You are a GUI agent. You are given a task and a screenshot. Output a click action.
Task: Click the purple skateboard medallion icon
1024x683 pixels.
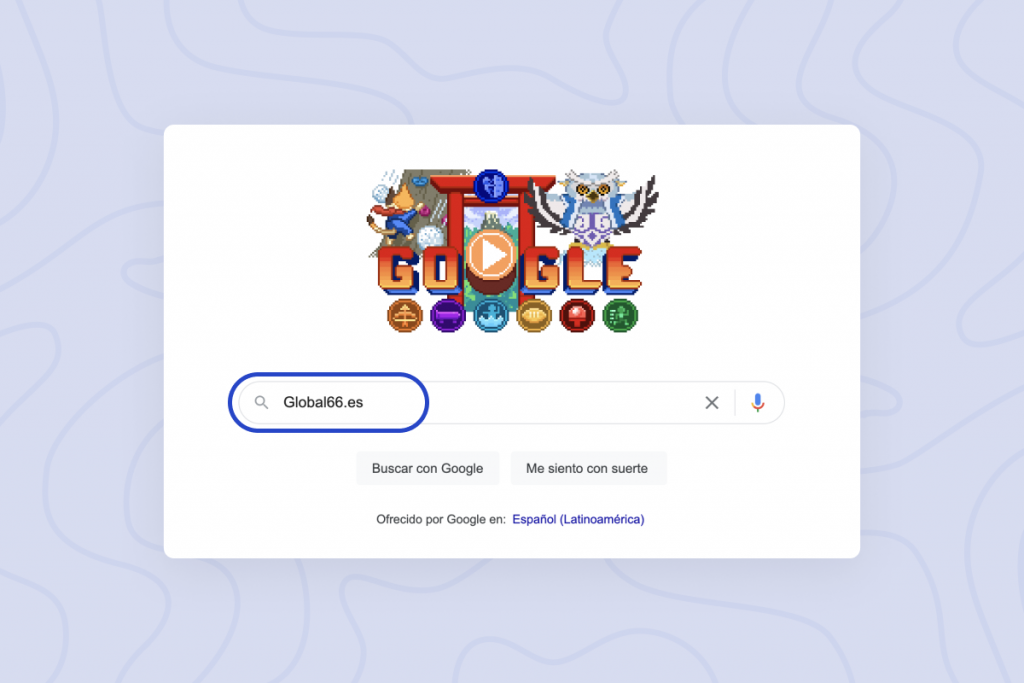click(448, 316)
